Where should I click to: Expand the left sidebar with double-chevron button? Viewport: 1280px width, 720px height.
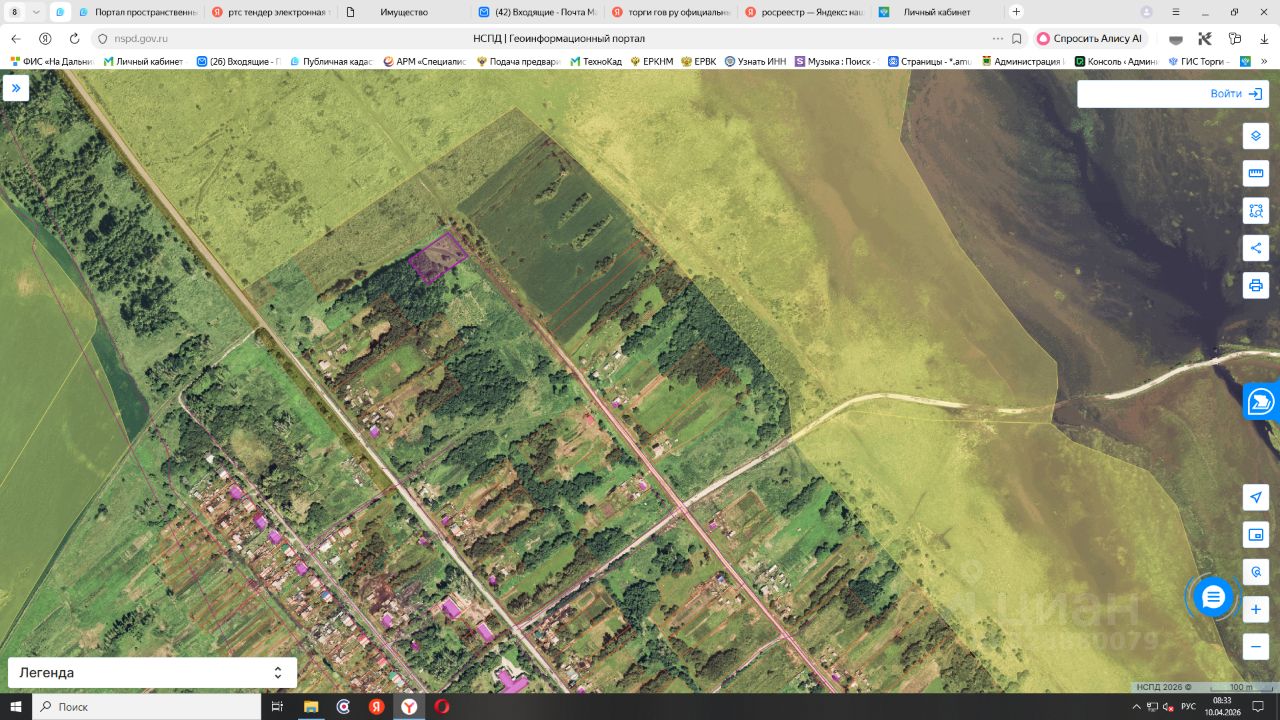(16, 88)
